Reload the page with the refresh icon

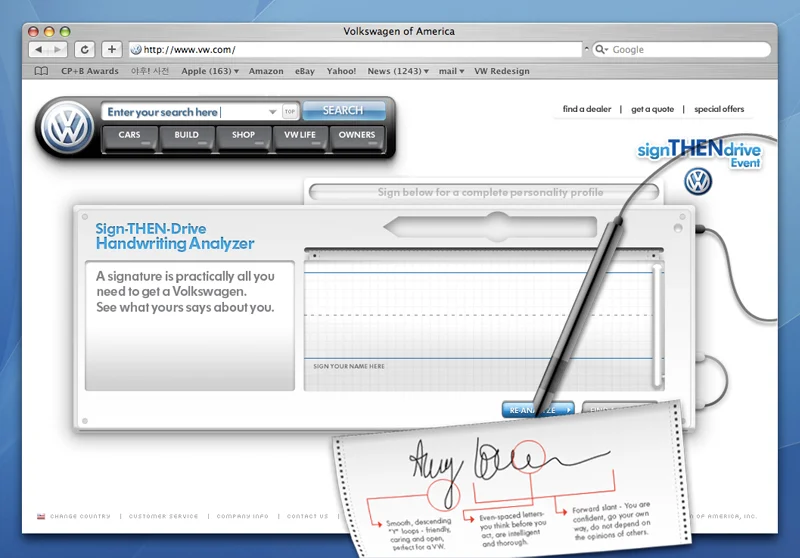click(85, 49)
